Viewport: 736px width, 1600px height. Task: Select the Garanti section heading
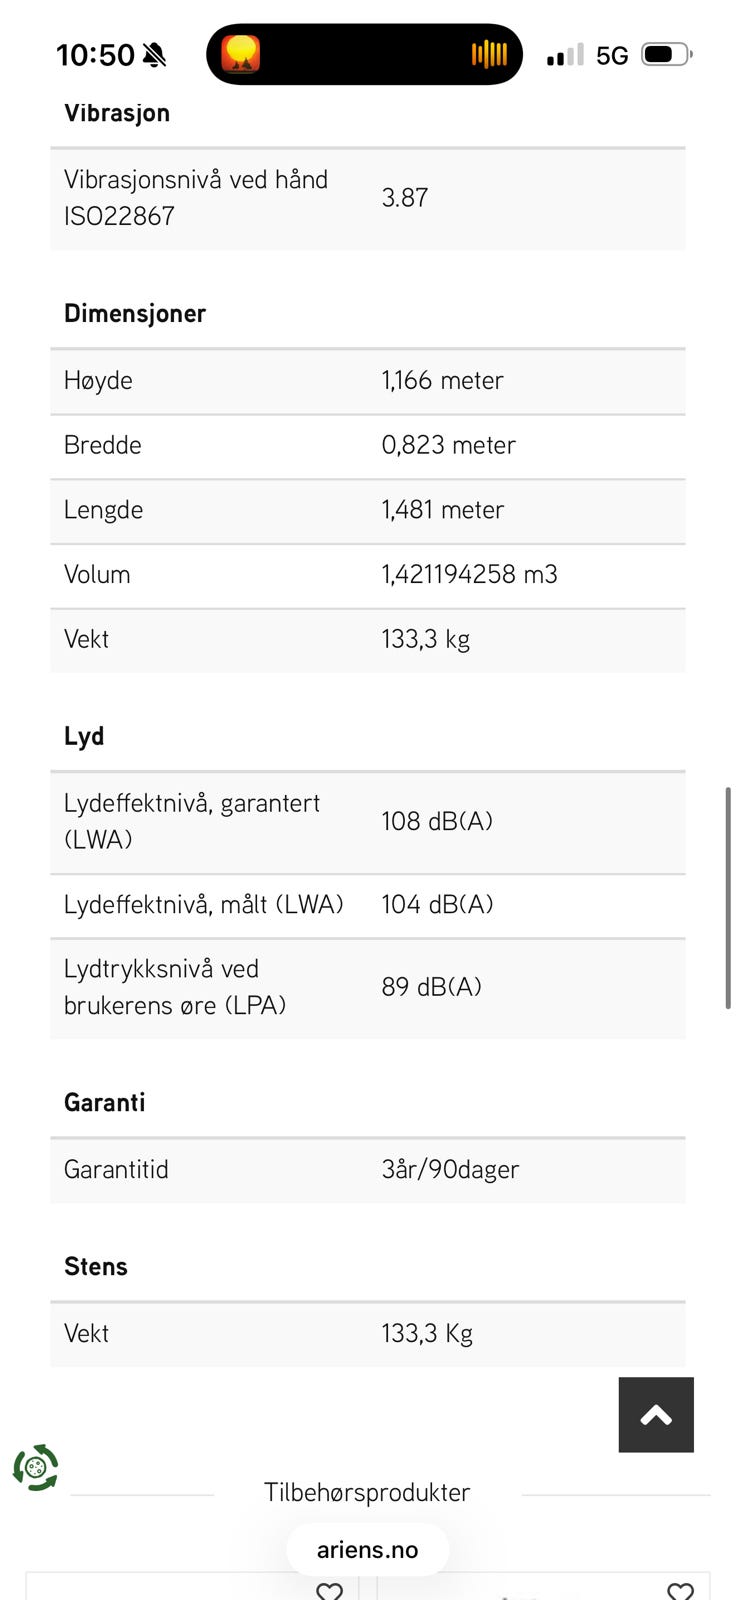click(105, 1102)
